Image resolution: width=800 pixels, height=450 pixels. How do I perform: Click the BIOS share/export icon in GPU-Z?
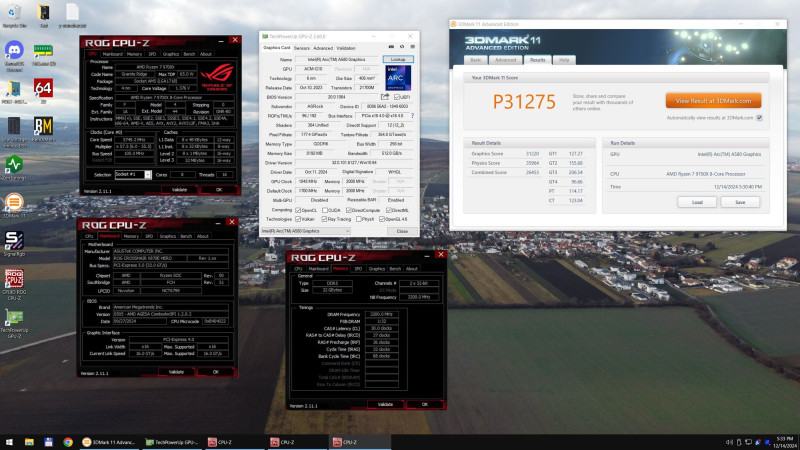[x=385, y=96]
